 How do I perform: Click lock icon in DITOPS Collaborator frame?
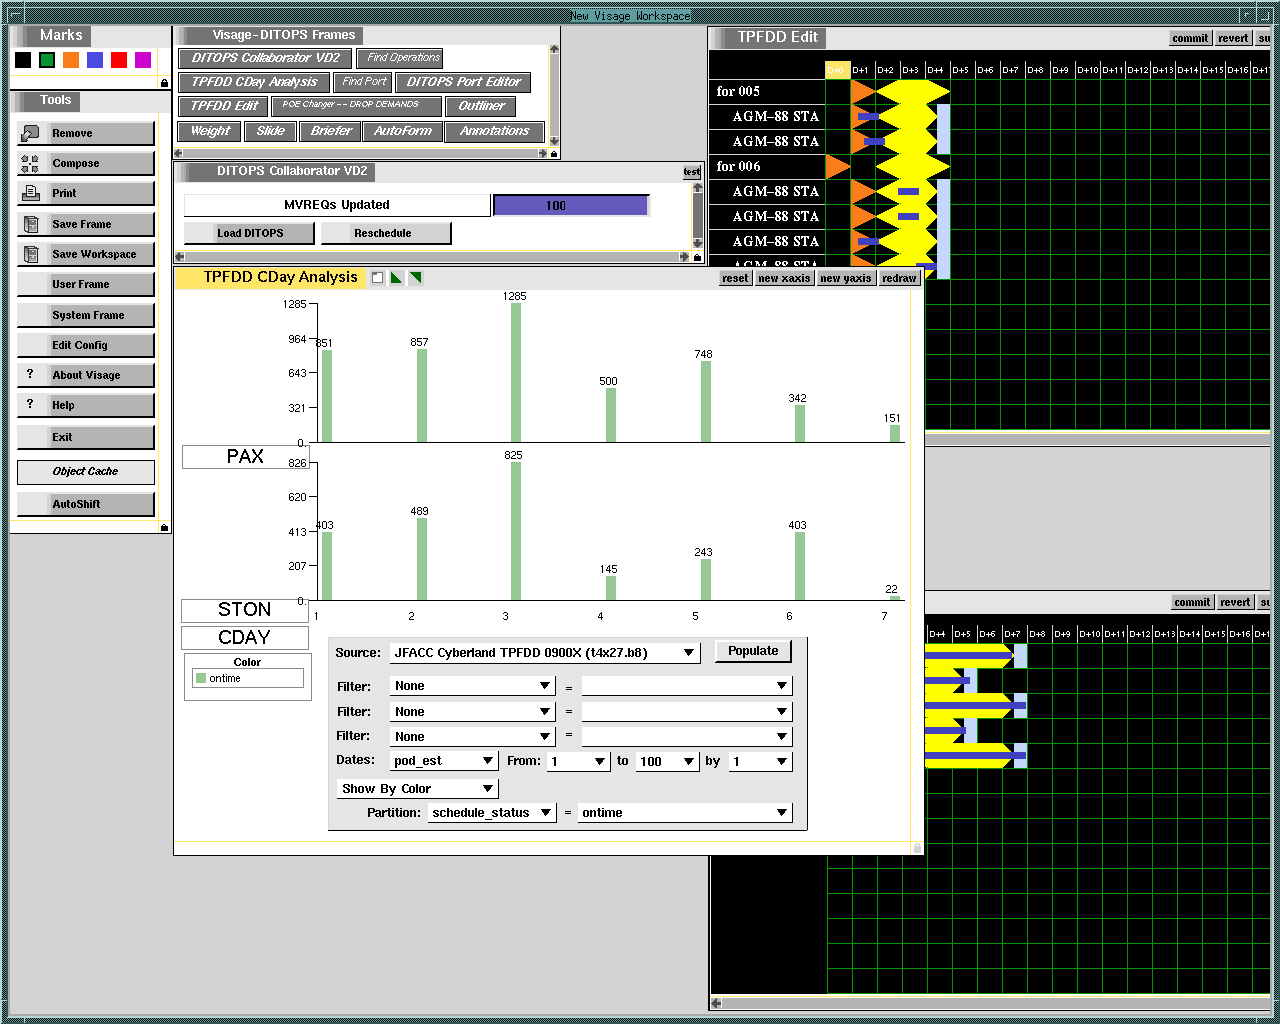tap(697, 258)
